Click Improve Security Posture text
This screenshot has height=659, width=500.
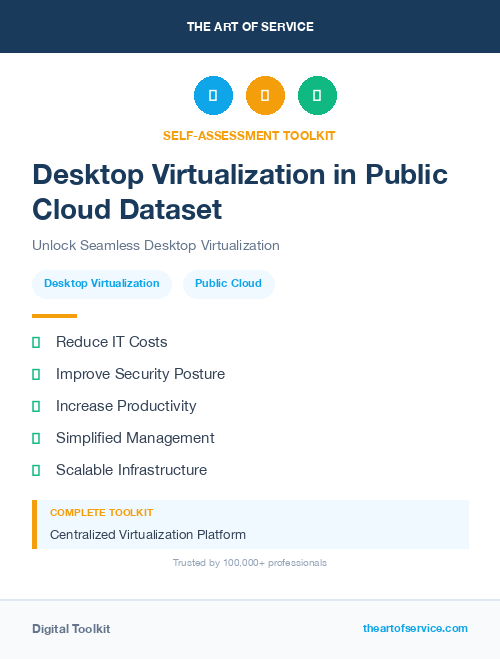pyautogui.click(x=140, y=374)
